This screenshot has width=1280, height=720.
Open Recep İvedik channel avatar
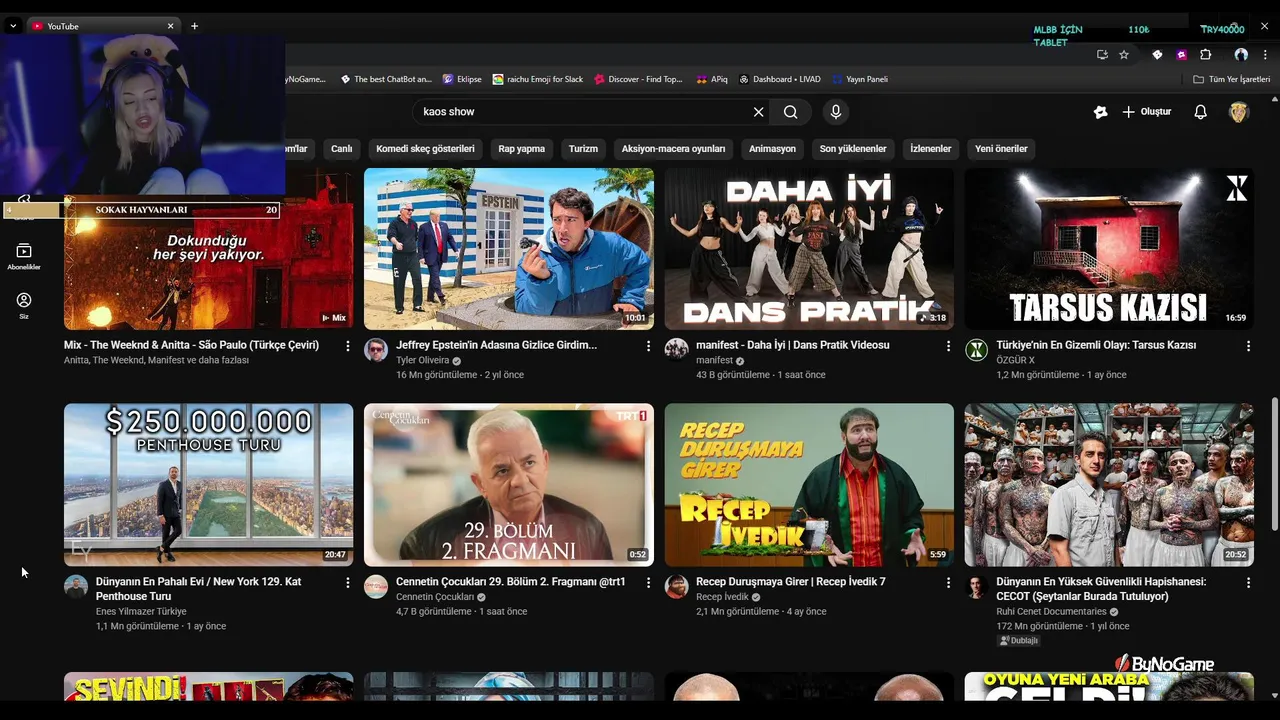(x=677, y=587)
